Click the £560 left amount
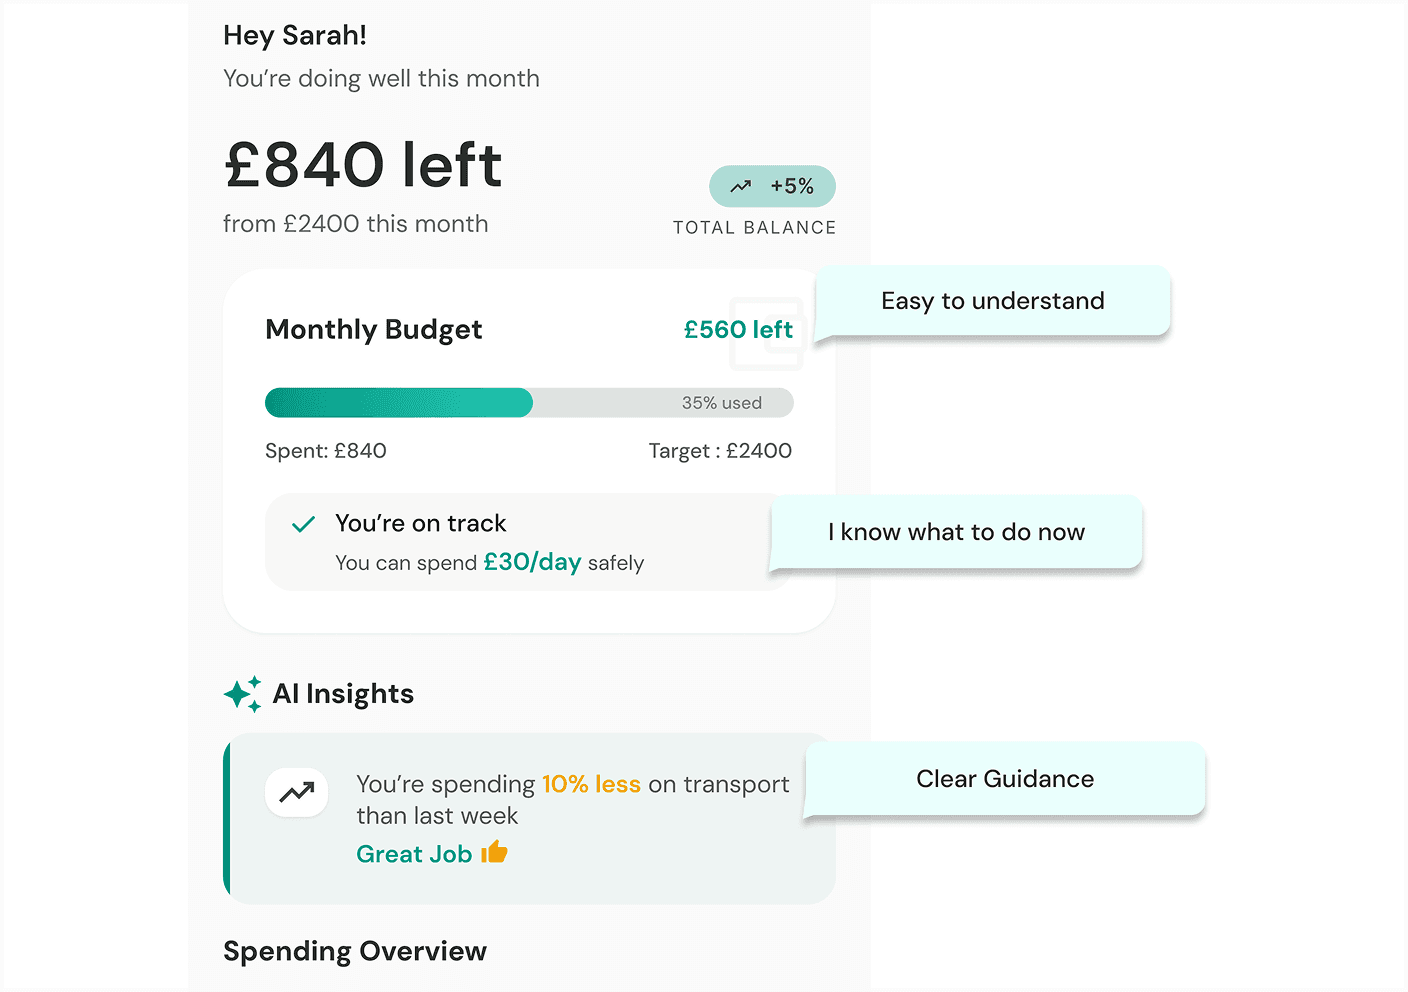This screenshot has width=1408, height=992. pyautogui.click(x=737, y=330)
